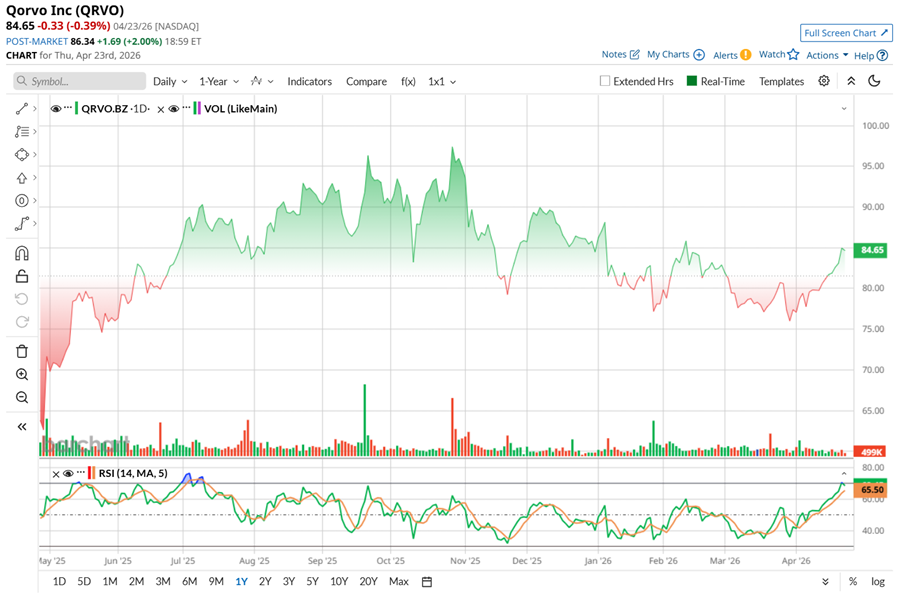Click the 84.65 current price tag
Screen dimensions: 902x593
[x=871, y=250]
